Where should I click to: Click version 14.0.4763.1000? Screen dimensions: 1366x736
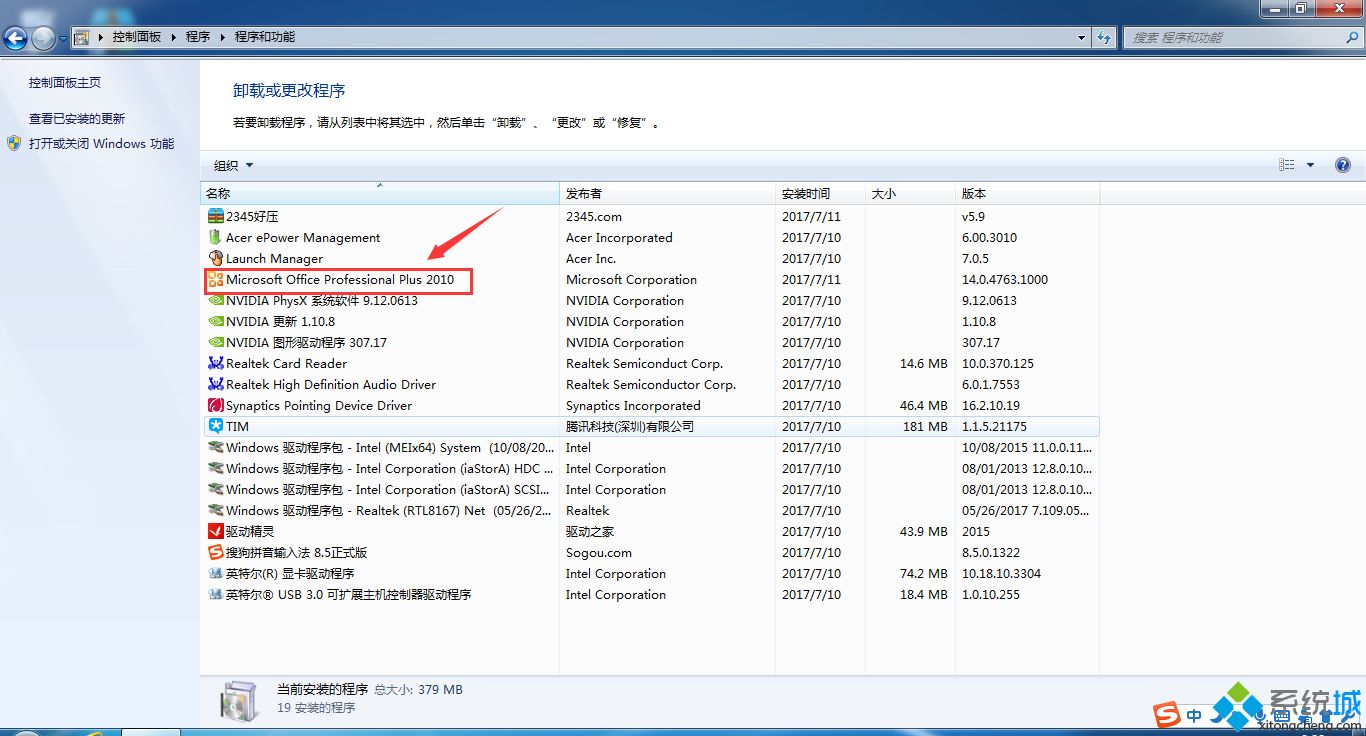[x=1005, y=279]
